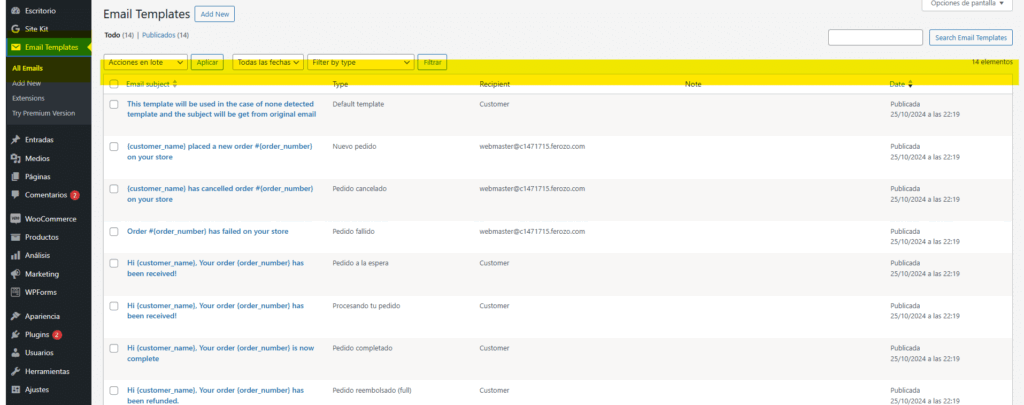Click the Ajustes settings icon

(x=16, y=389)
